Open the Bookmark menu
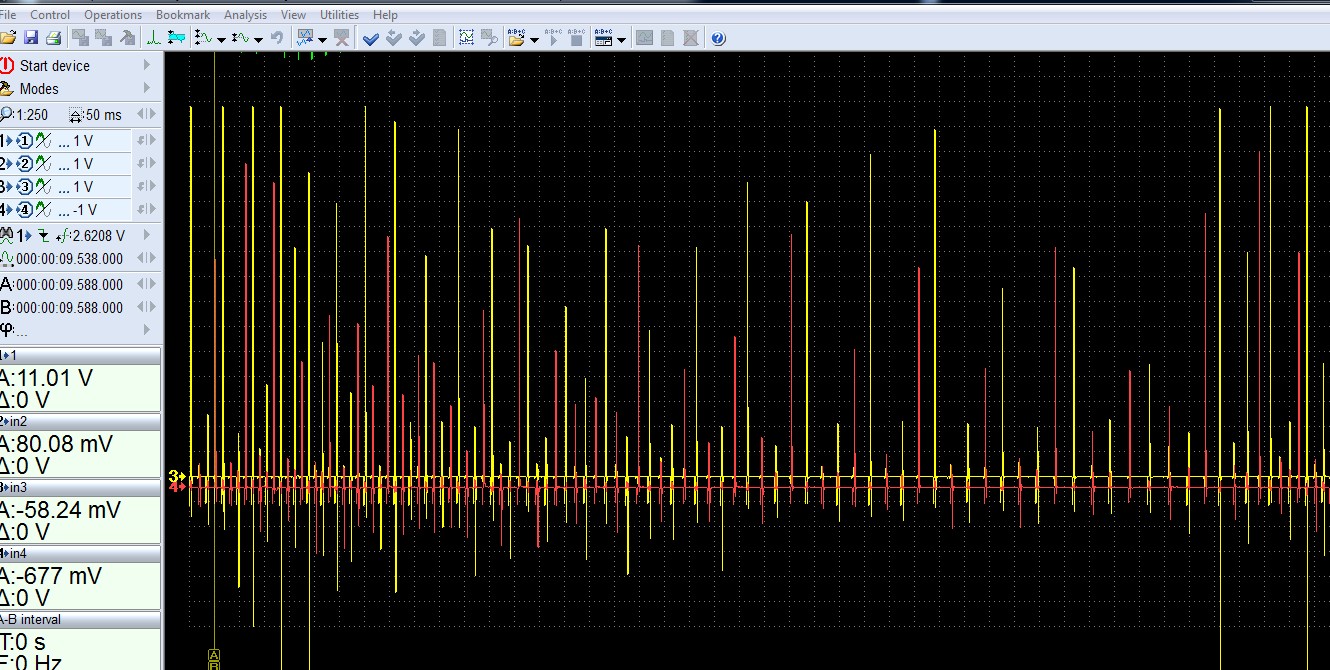Screen dimensions: 1330x670 pyautogui.click(x=183, y=15)
